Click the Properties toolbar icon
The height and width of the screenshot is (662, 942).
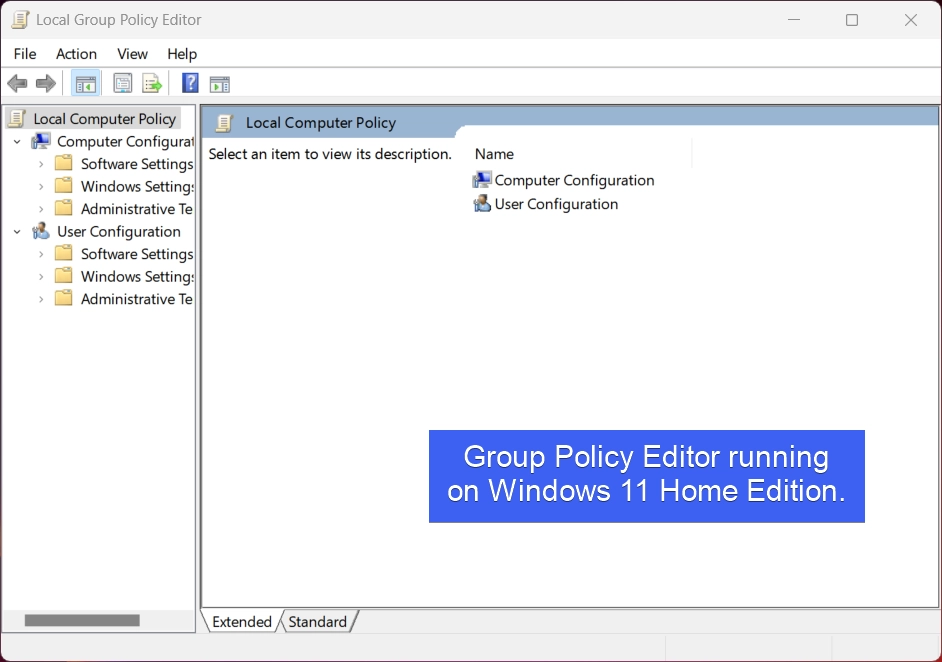123,84
